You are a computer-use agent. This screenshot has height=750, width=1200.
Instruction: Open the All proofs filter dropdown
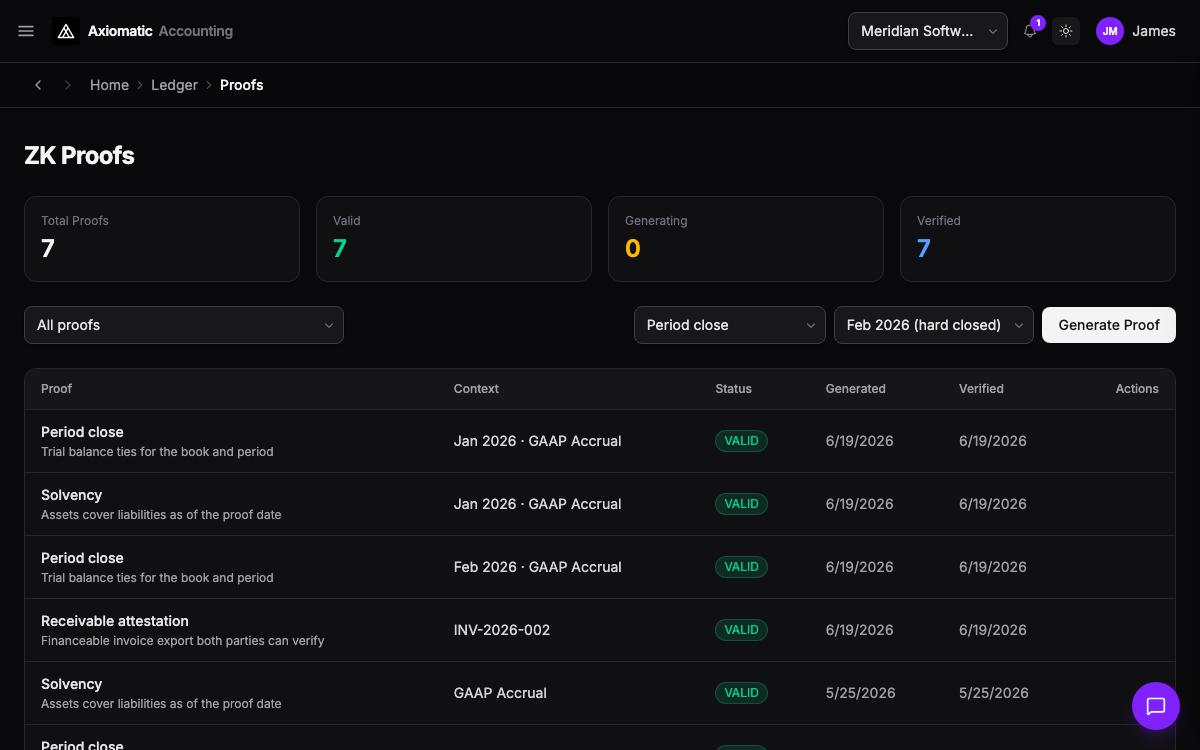tap(184, 325)
